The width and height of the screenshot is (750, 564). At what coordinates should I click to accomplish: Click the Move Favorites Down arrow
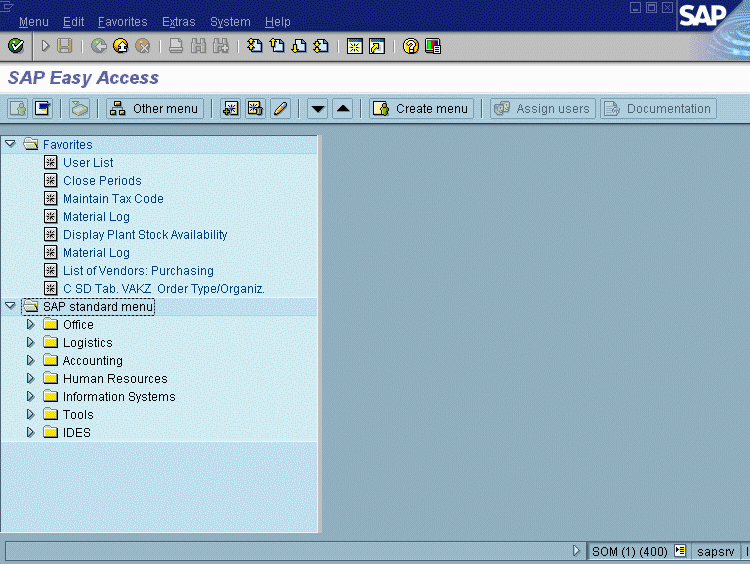tap(318, 109)
